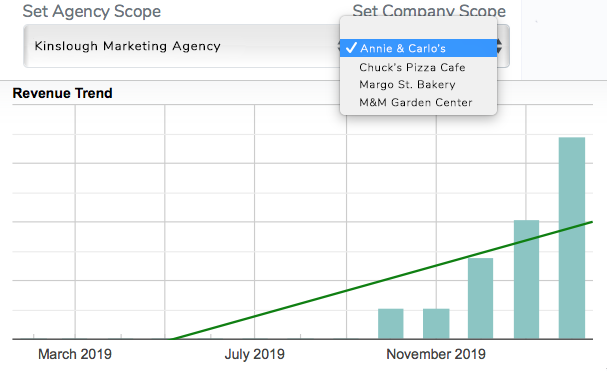Pick M&M Garden Center from company list
This screenshot has height=371, width=607.
(418, 102)
